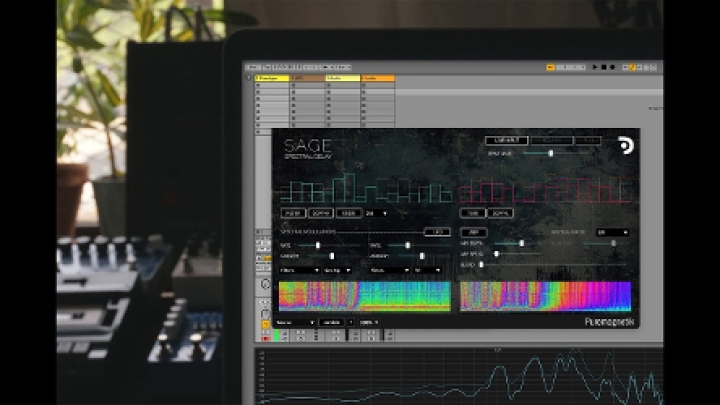Select the brown second track header
The width and height of the screenshot is (720, 405).
(x=308, y=79)
